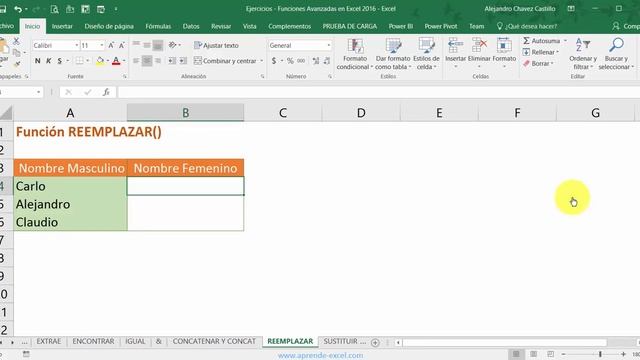The width and height of the screenshot is (640, 360).
Task: Click decrease decimals icon
Action: 327,61
